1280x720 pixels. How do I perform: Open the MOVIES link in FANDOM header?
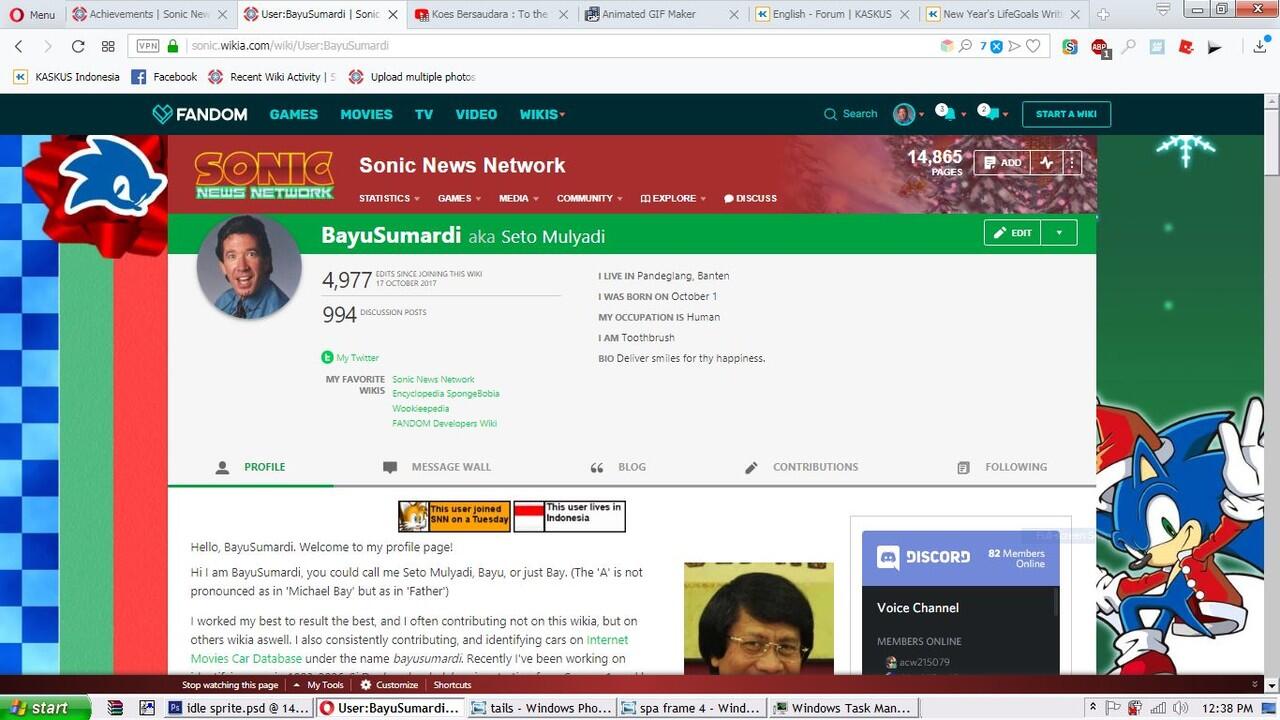366,114
